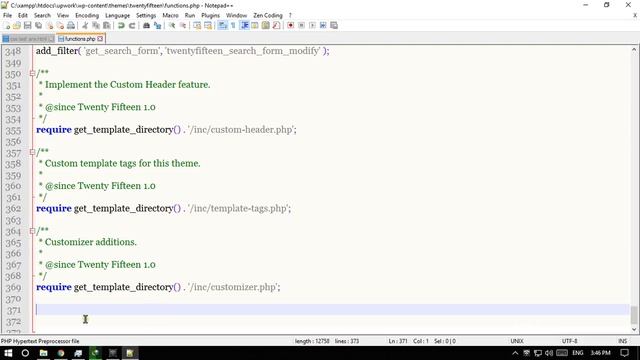
Task: Click the Save Recorded Macro icon
Action: 334,25
